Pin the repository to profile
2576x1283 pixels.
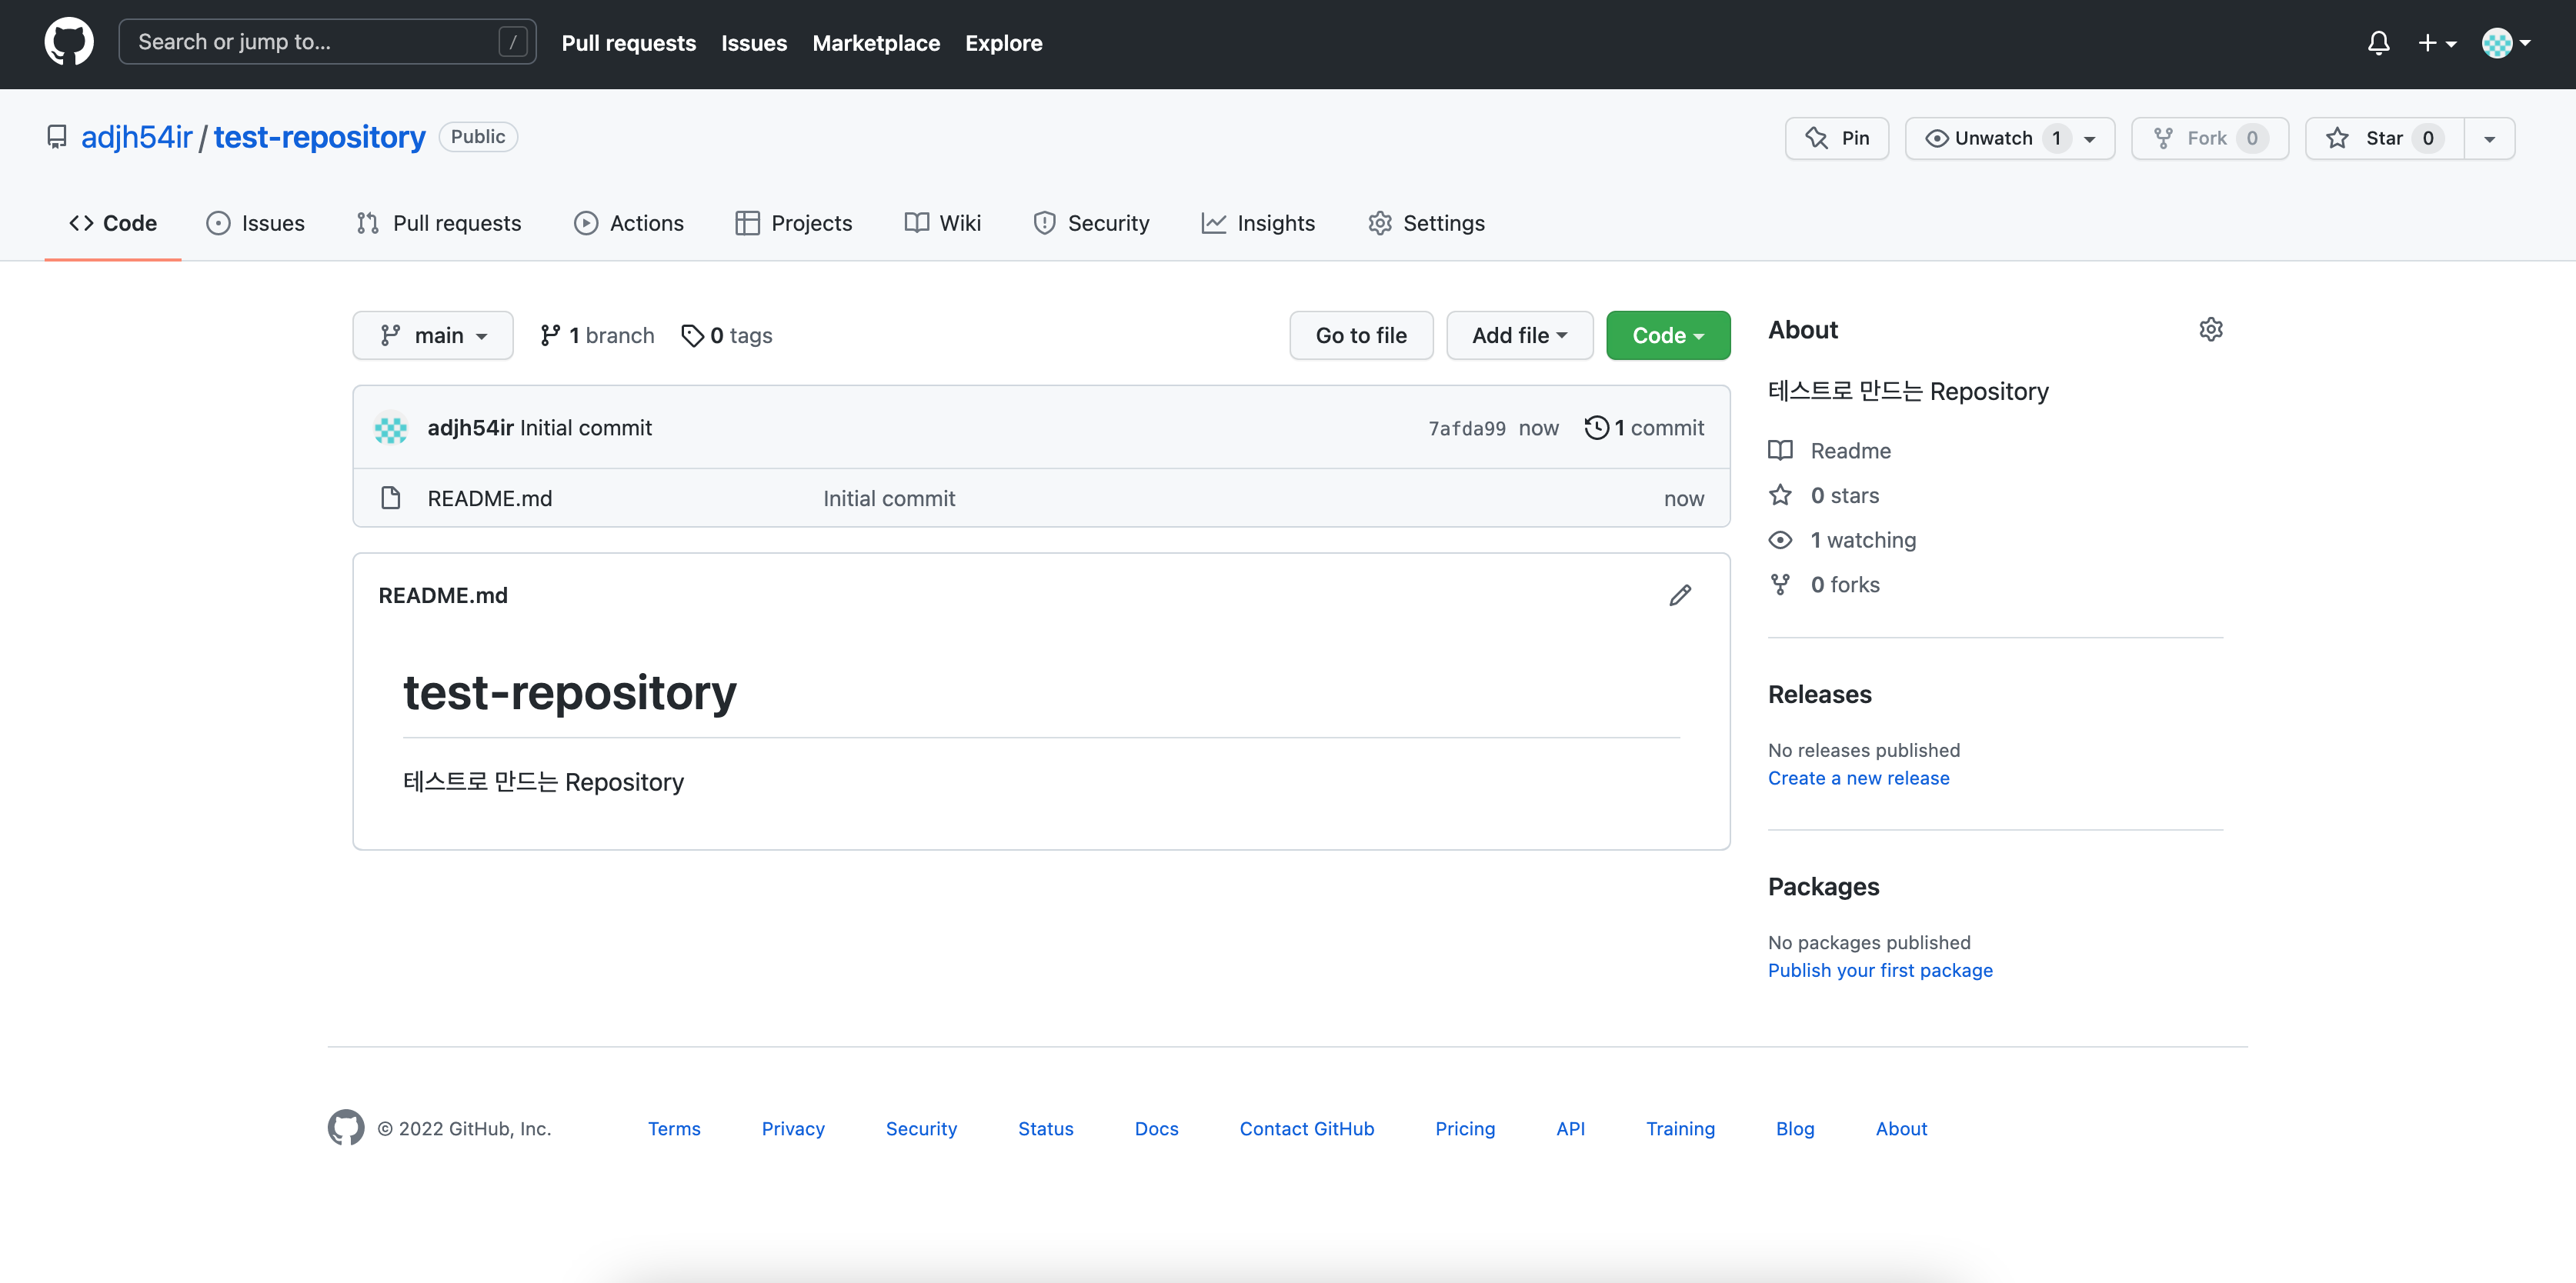pos(1836,138)
